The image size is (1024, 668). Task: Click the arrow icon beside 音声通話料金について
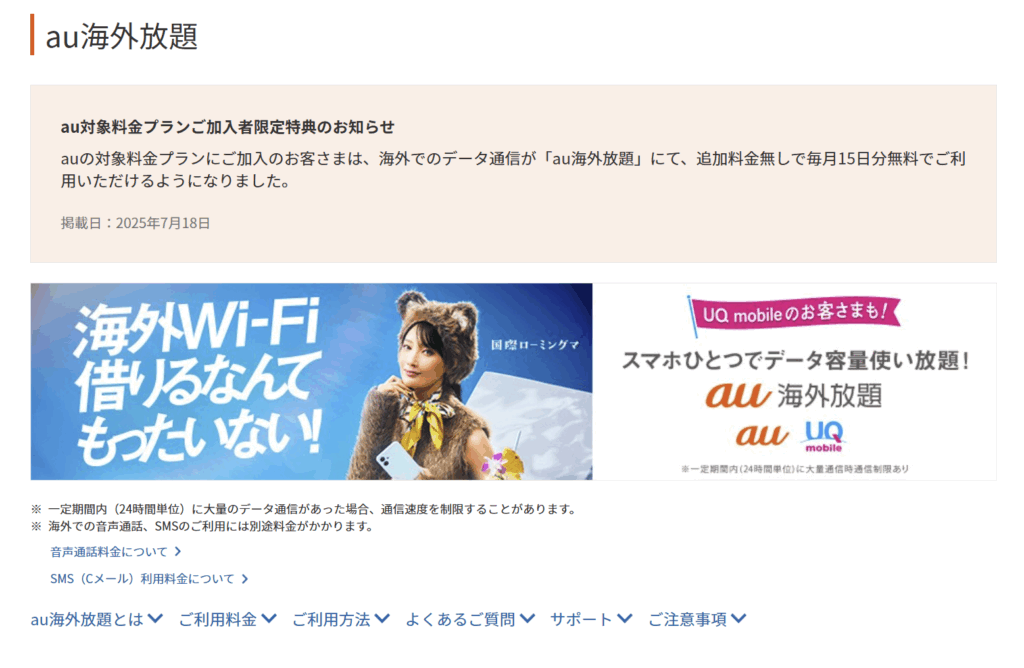click(178, 552)
